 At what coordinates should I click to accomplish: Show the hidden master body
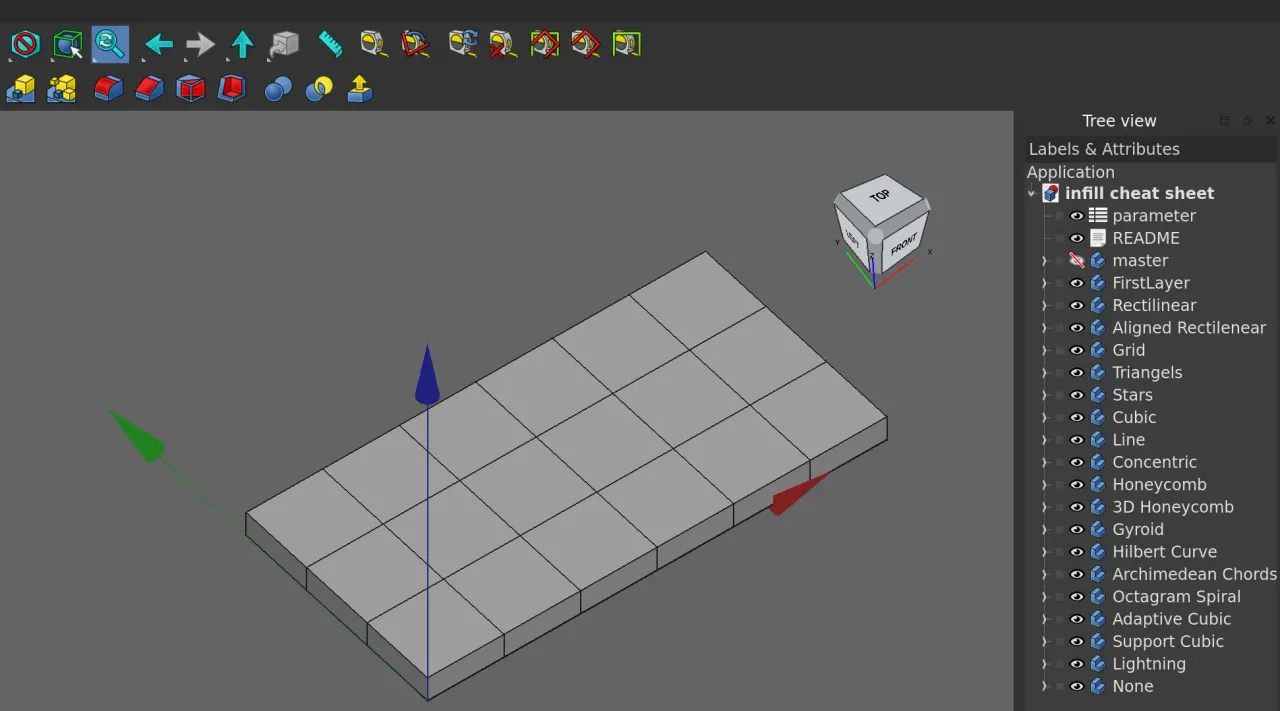1077,260
